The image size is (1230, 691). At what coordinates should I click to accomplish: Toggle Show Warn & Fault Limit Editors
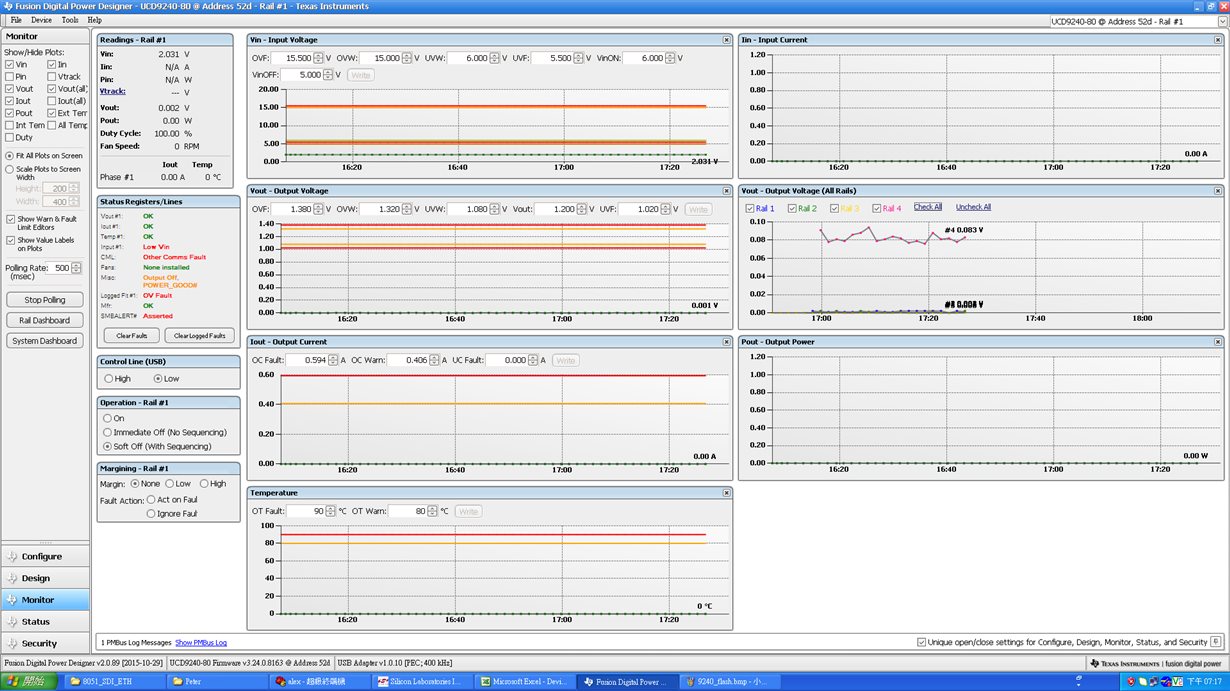click(x=10, y=219)
